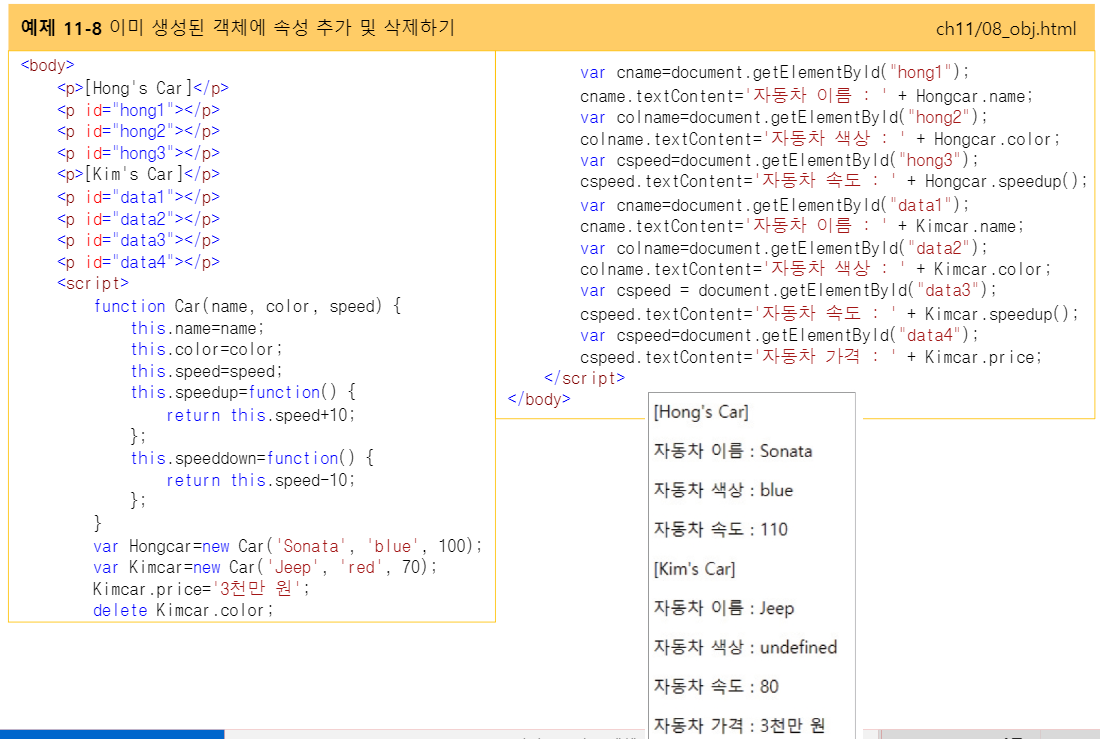Click the line 'function Car(name, color, speed) {'
This screenshot has width=1100, height=739.
[248, 306]
